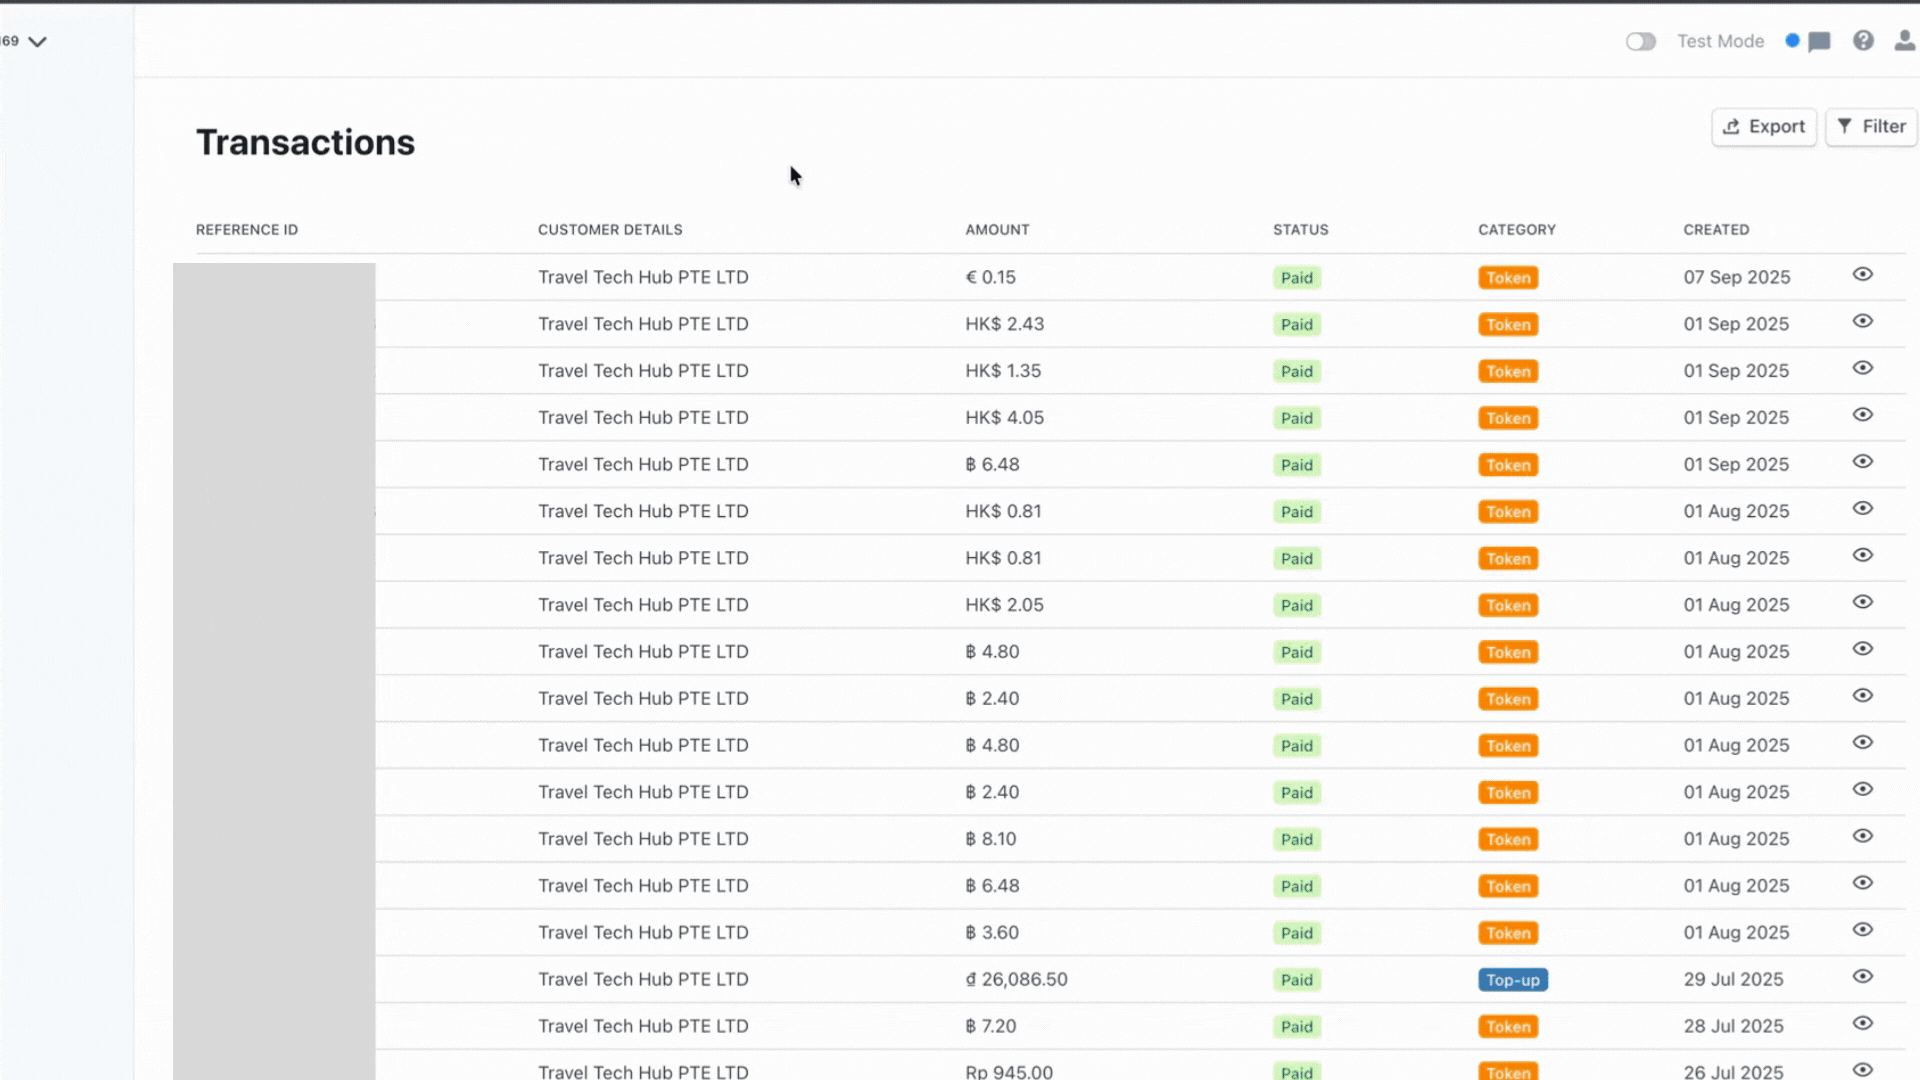The image size is (1920, 1080).
Task: View details of the € 0.15 transaction
Action: tap(1861, 275)
